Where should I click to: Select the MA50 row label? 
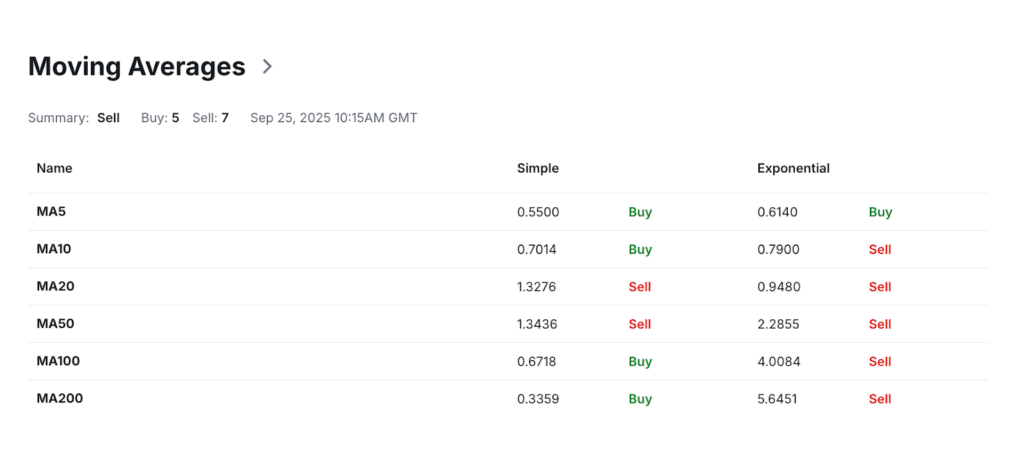[56, 324]
